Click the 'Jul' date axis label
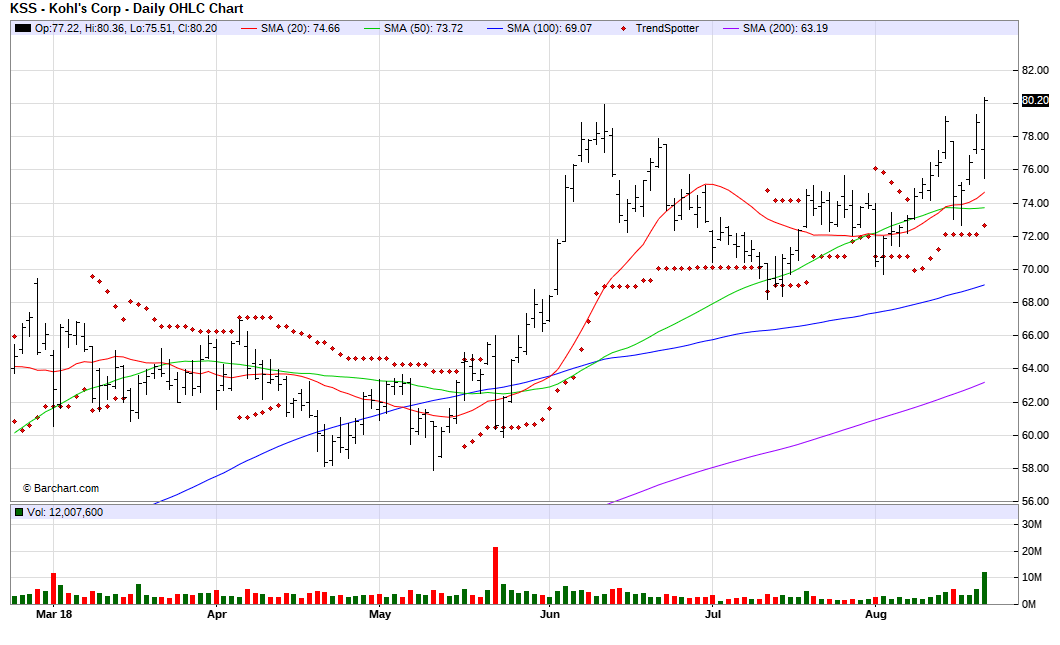Viewport: 1060px width, 645px height. click(x=713, y=614)
